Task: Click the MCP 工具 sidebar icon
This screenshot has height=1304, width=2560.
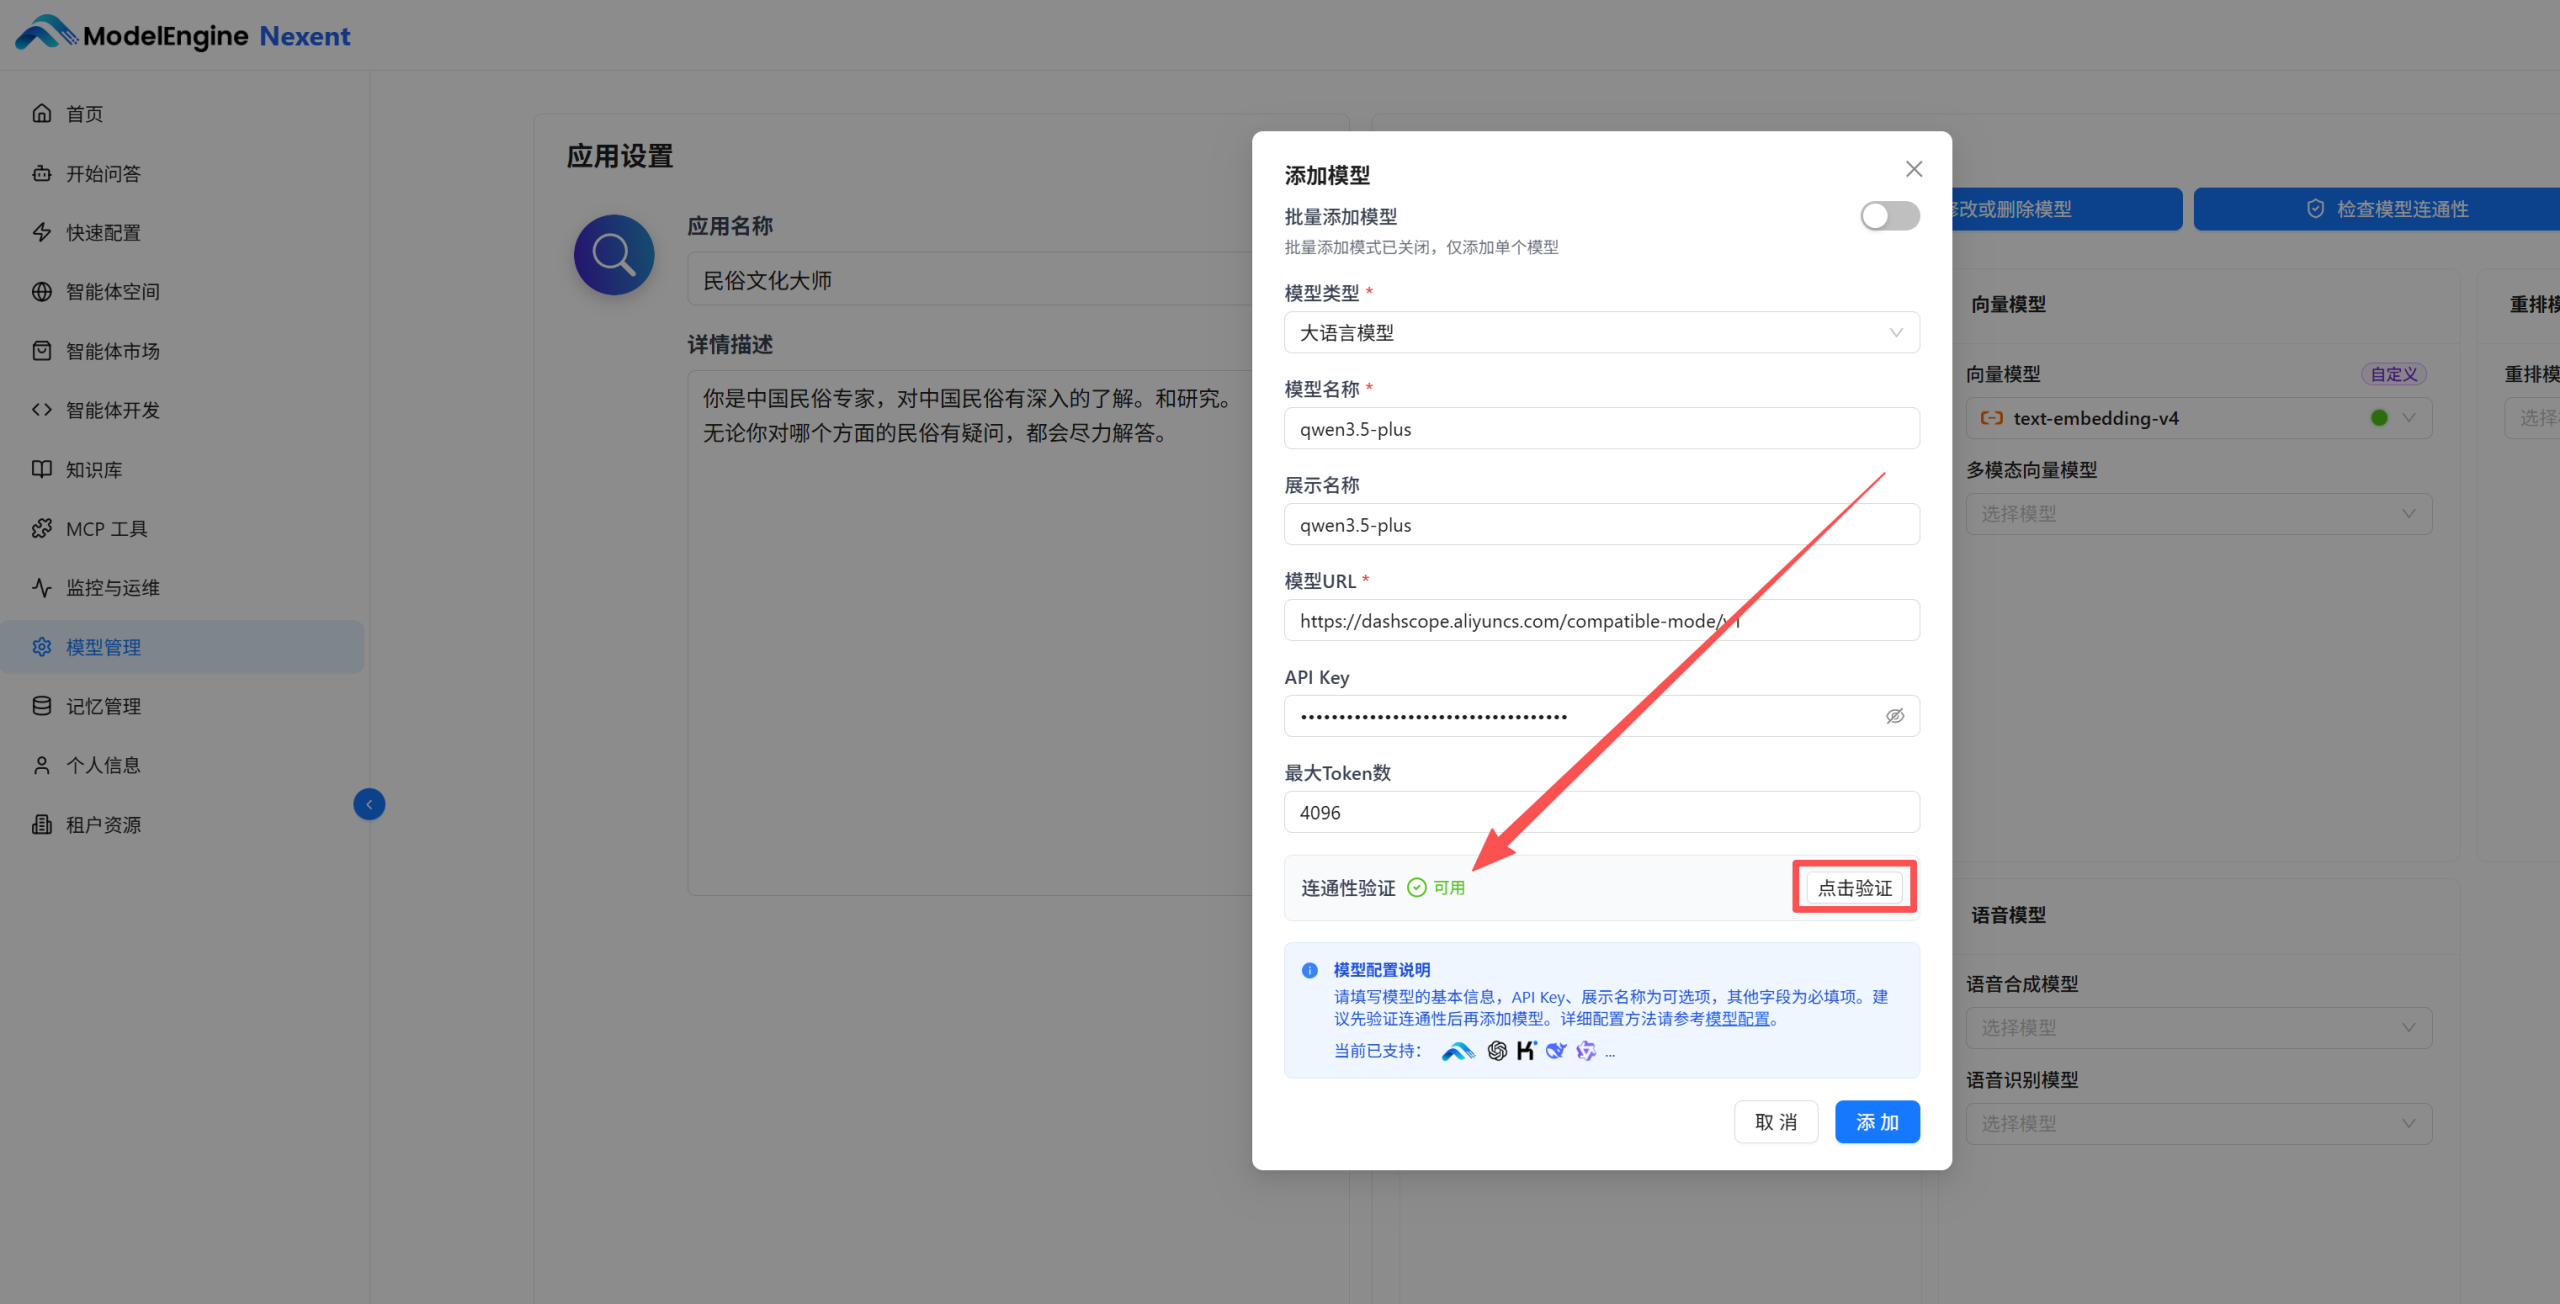Action: 41,528
